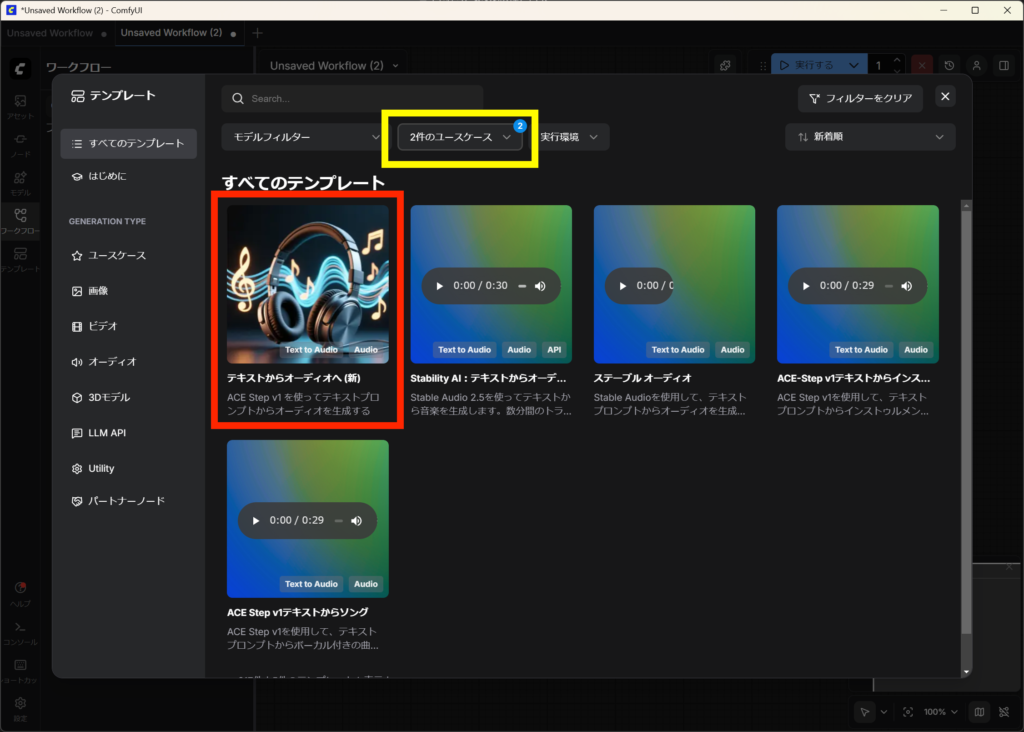Image resolution: width=1024 pixels, height=732 pixels.
Task: Open the オーディオ category
Action: (x=112, y=362)
